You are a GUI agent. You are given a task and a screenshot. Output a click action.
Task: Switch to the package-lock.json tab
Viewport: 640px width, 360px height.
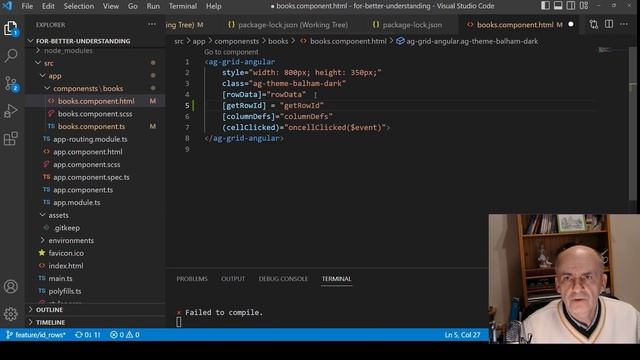coord(407,25)
